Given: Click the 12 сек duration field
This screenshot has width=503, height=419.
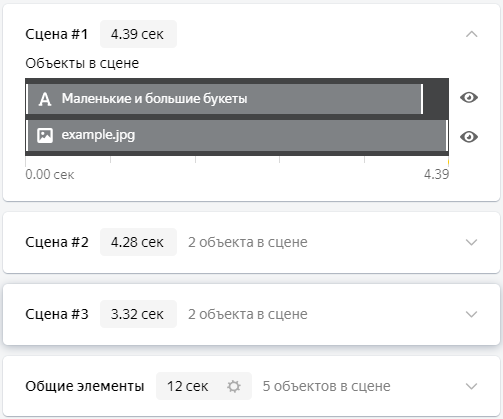Looking at the screenshot, I should click(x=188, y=386).
